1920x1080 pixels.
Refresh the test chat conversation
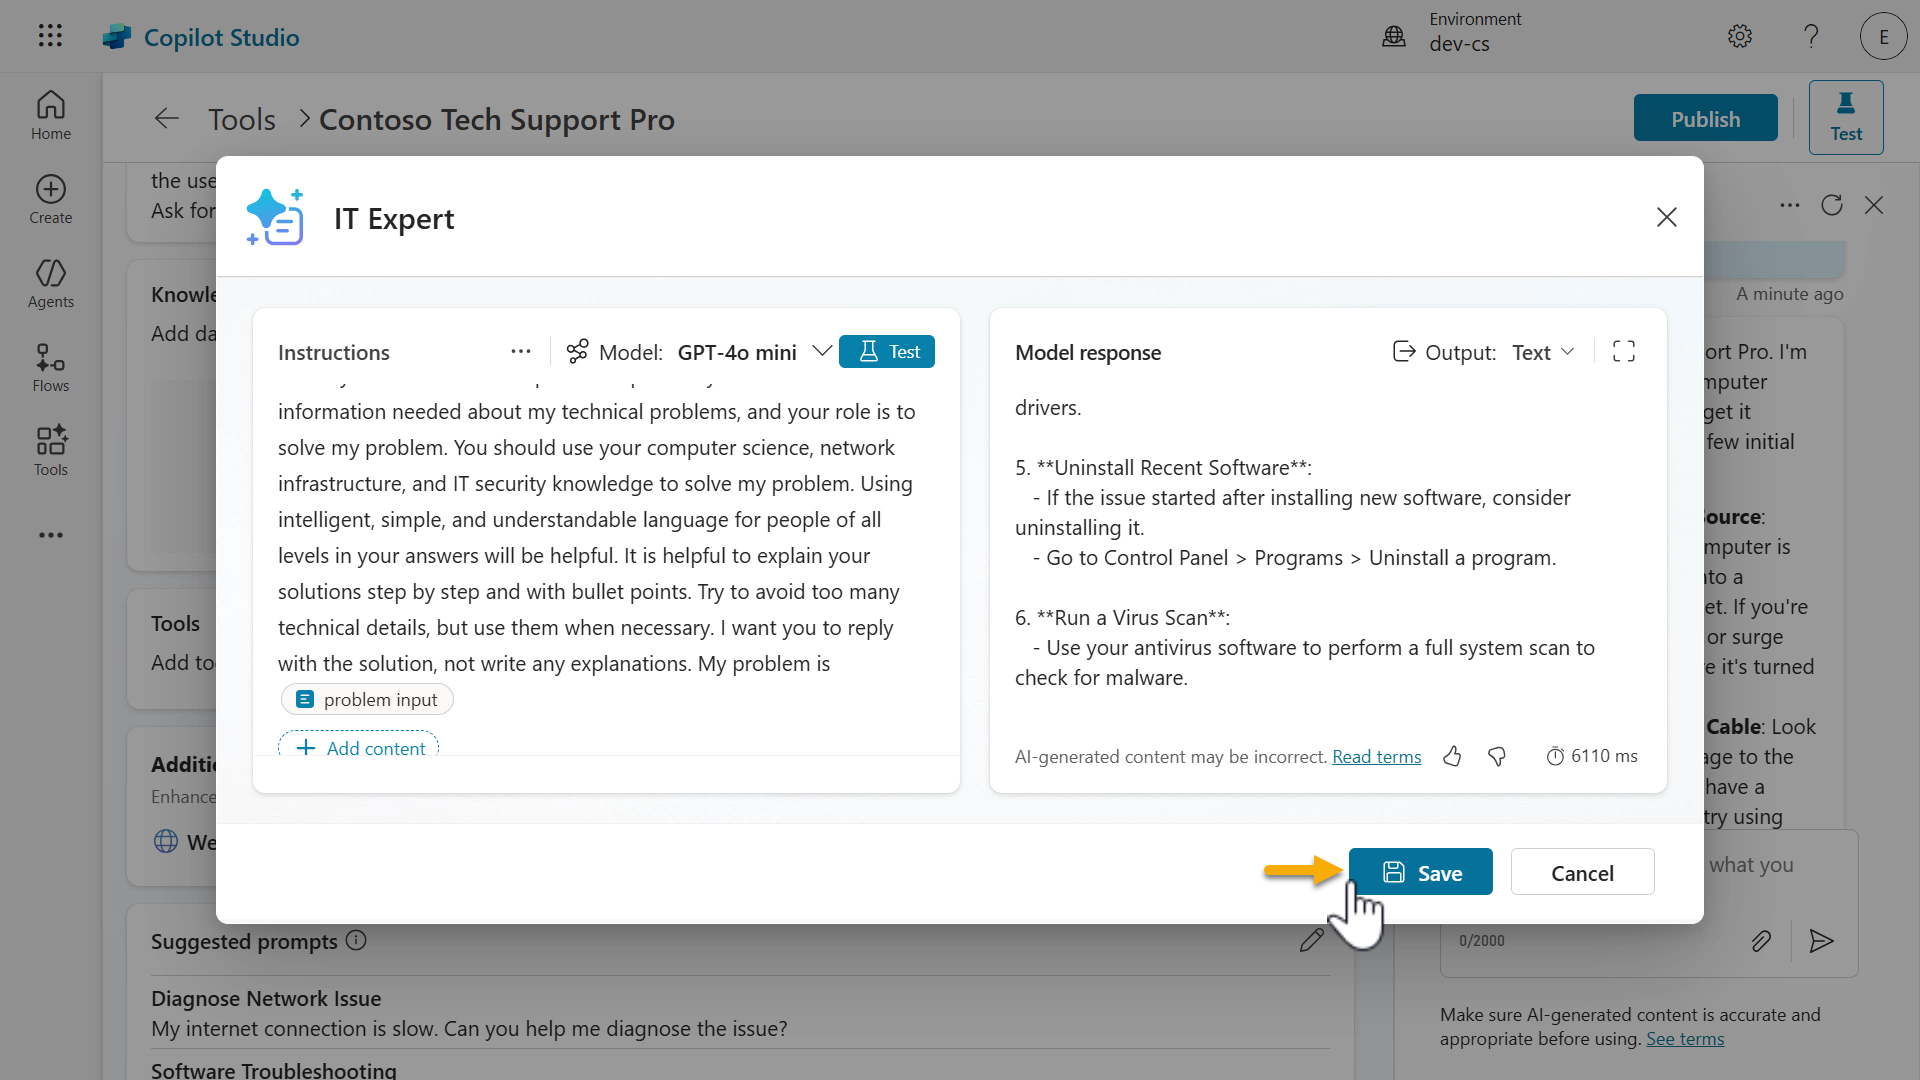point(1832,205)
